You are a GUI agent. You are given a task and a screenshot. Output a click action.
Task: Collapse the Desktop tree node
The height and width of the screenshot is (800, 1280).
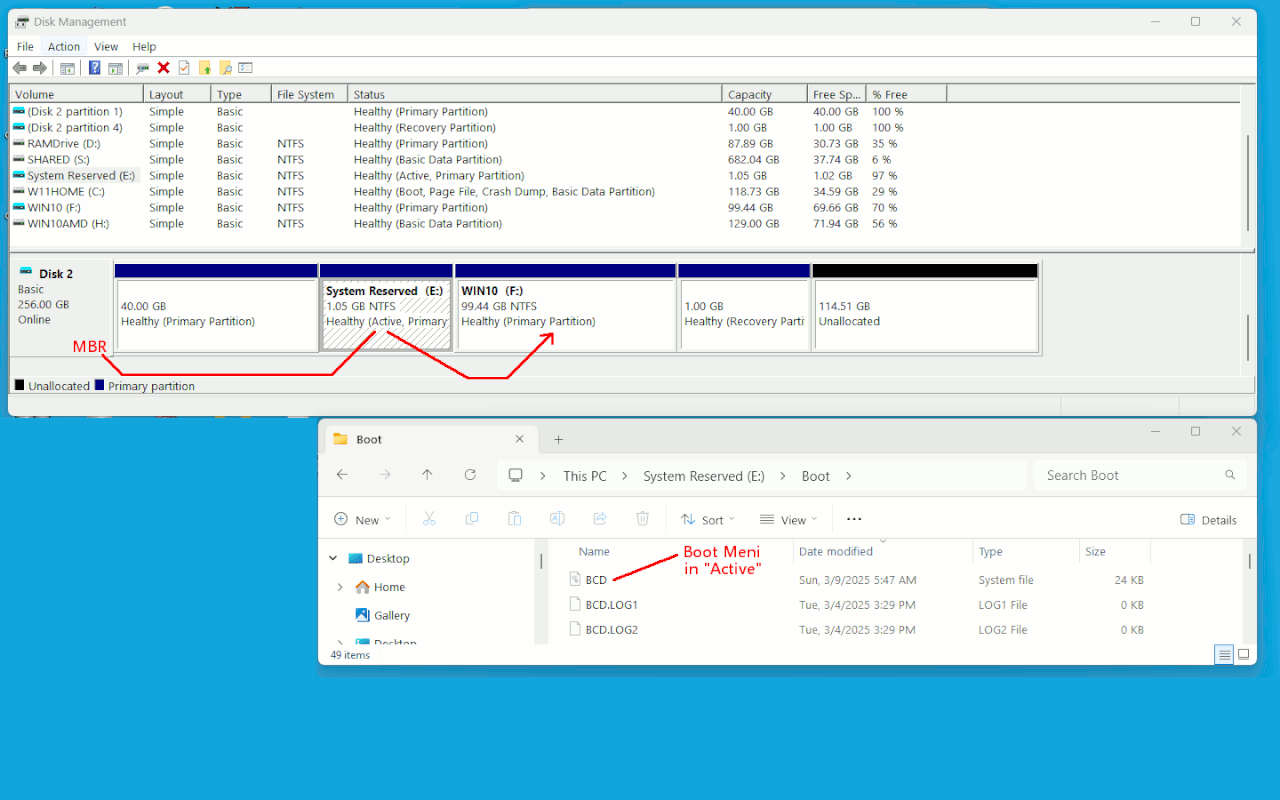(334, 559)
